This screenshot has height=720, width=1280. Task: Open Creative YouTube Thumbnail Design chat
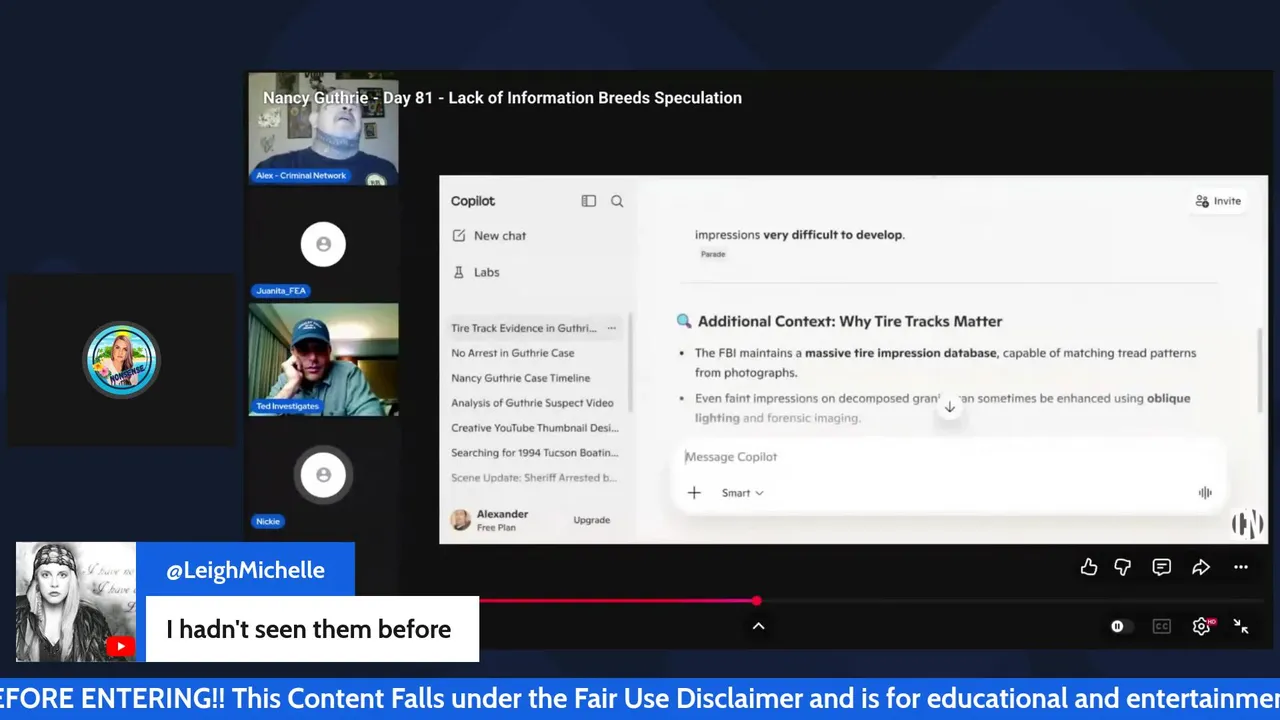point(534,428)
